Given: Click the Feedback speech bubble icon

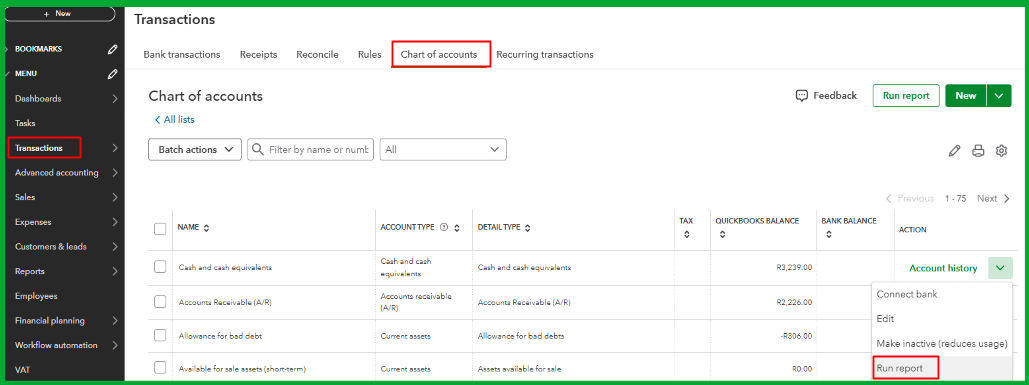Looking at the screenshot, I should pos(801,96).
